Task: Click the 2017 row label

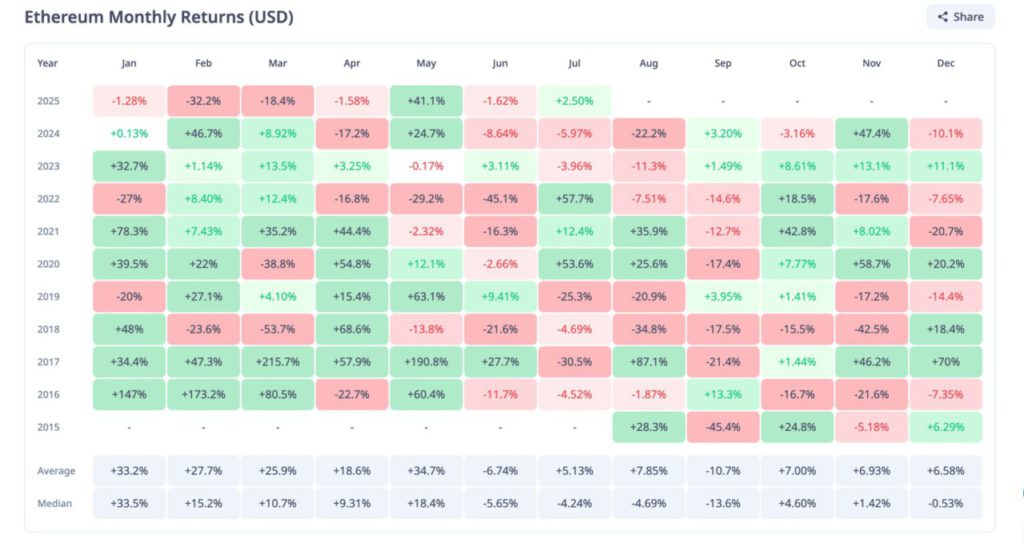Action: click(x=48, y=362)
